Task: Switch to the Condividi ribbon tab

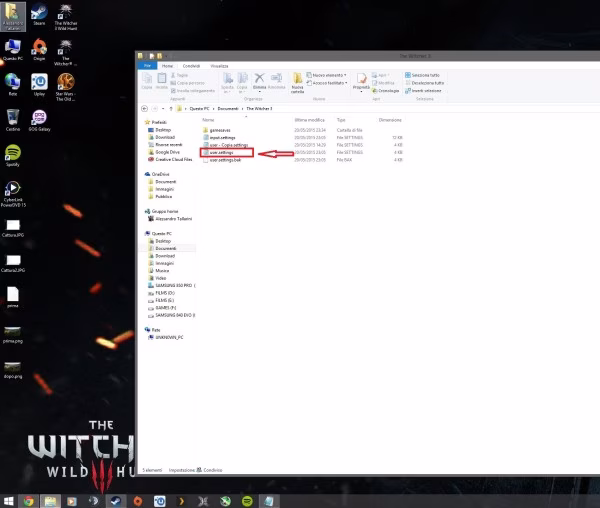Action: click(x=191, y=66)
